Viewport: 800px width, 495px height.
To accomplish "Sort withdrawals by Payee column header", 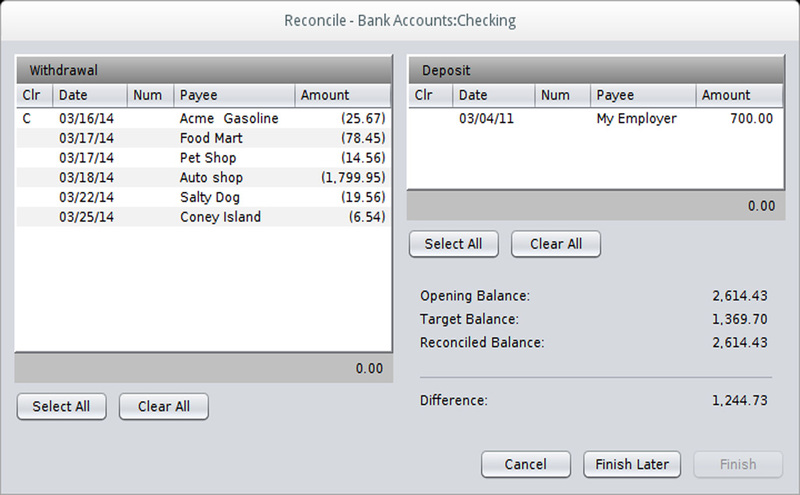I will point(234,95).
